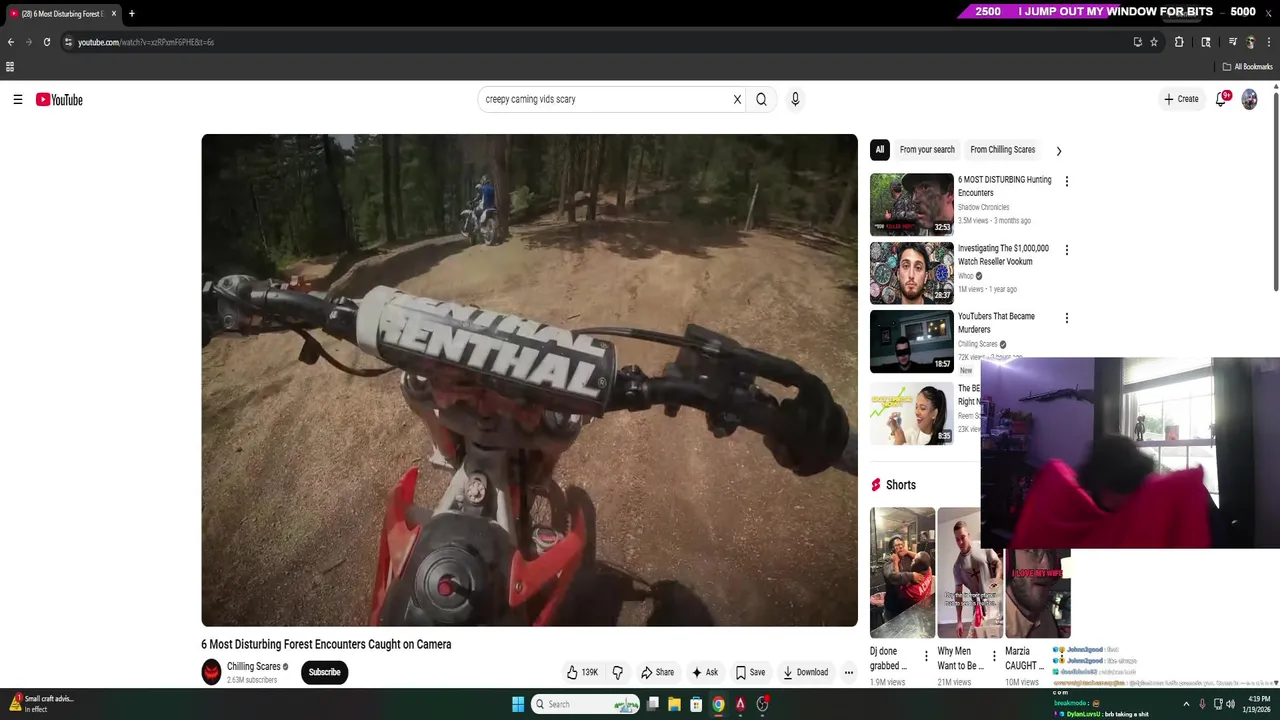Open clock showing 4:19 PM

pyautogui.click(x=1258, y=704)
